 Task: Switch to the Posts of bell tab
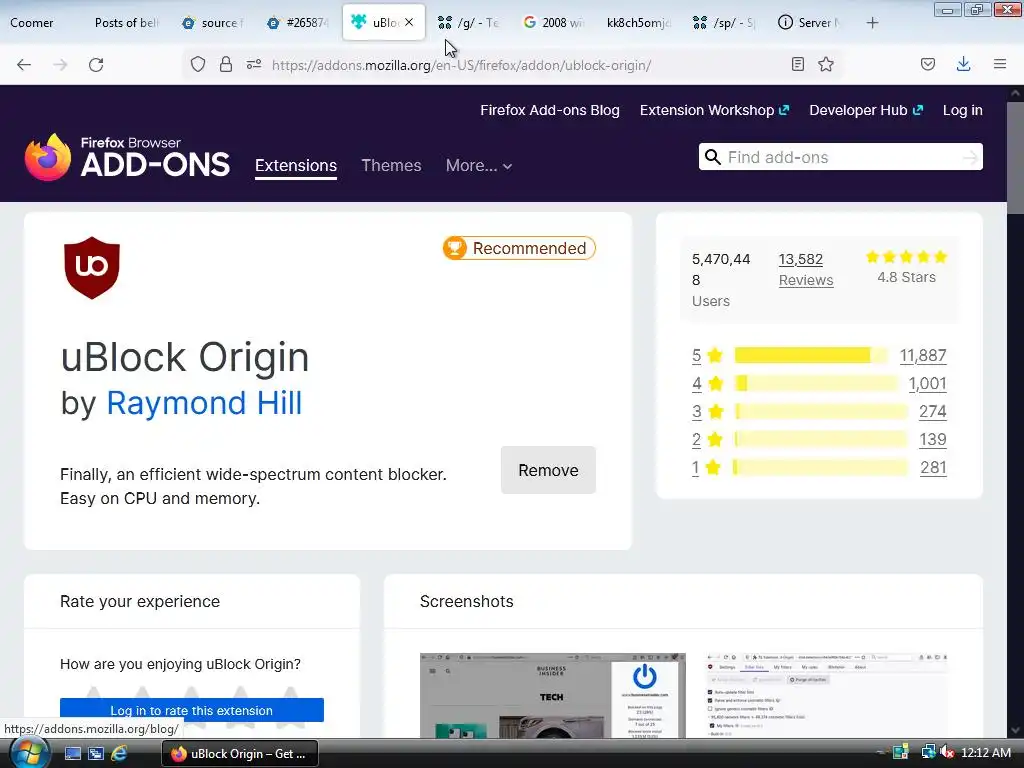point(126,23)
